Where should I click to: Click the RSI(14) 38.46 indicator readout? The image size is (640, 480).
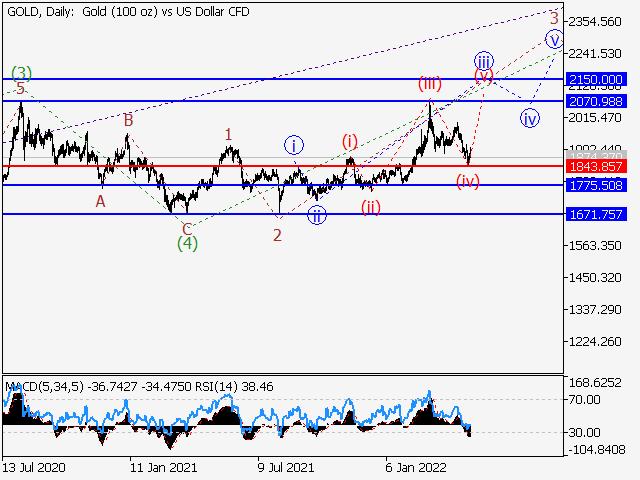tap(232, 387)
